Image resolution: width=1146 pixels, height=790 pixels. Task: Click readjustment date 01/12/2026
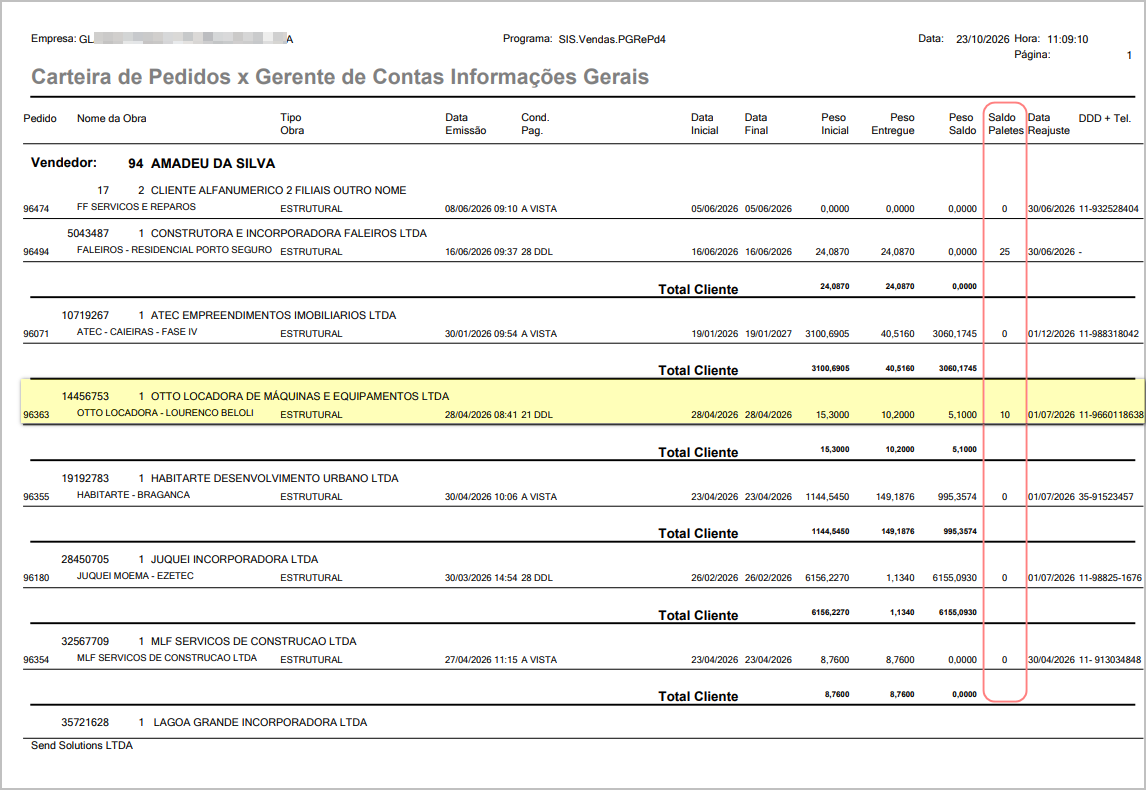pyautogui.click(x=1051, y=334)
